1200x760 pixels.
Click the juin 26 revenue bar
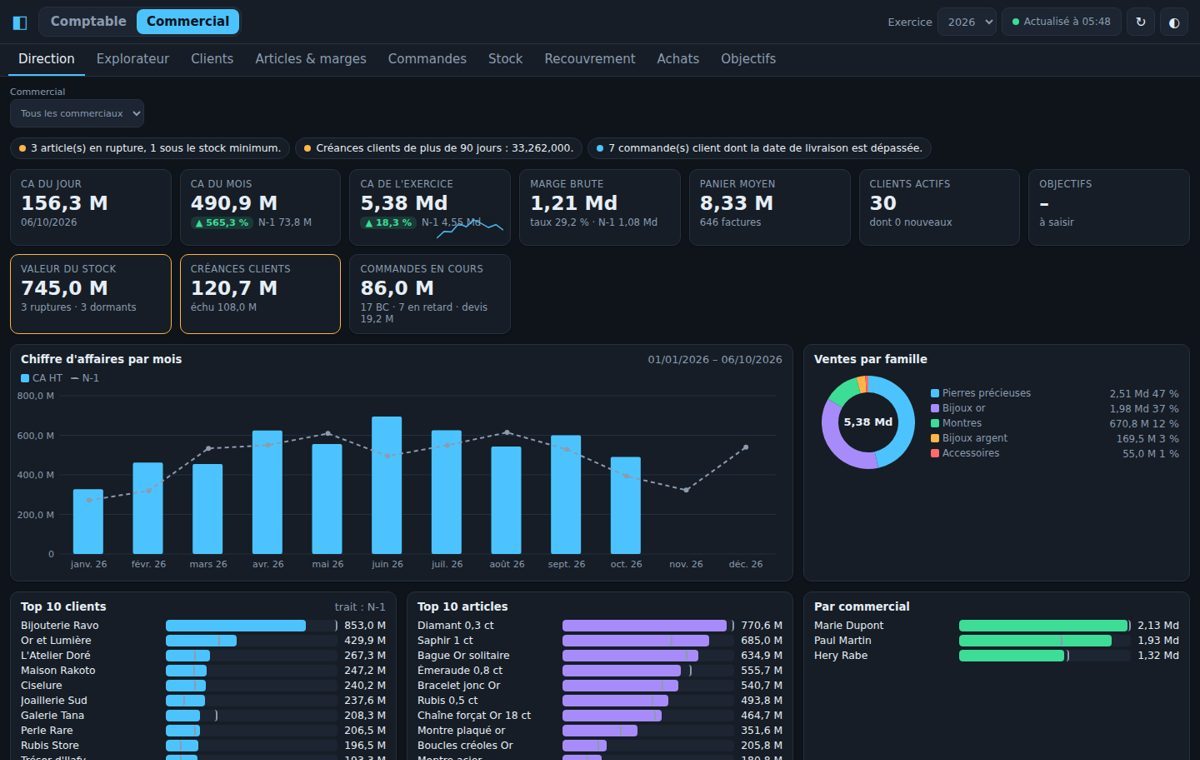[387, 485]
